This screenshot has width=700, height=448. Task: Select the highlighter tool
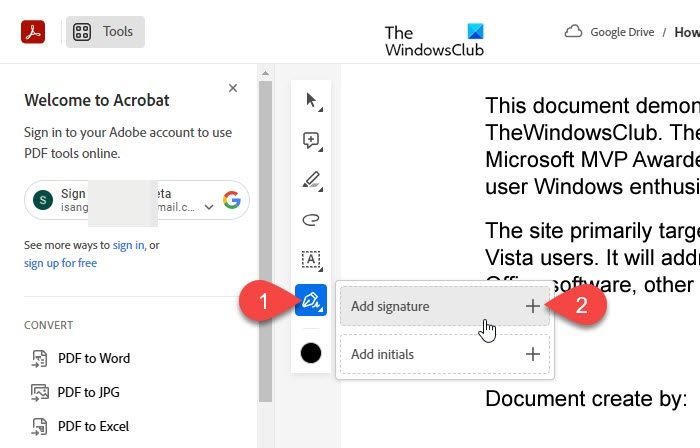(x=311, y=181)
